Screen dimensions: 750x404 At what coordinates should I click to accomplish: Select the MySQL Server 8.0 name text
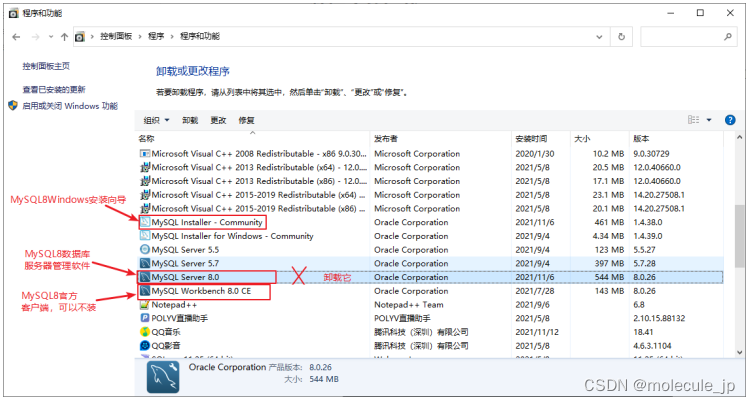(185, 277)
